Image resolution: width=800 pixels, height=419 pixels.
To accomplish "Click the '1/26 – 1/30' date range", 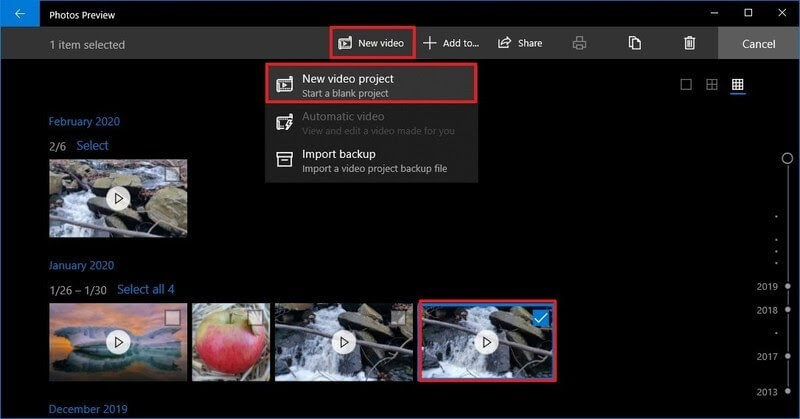I will [x=78, y=290].
